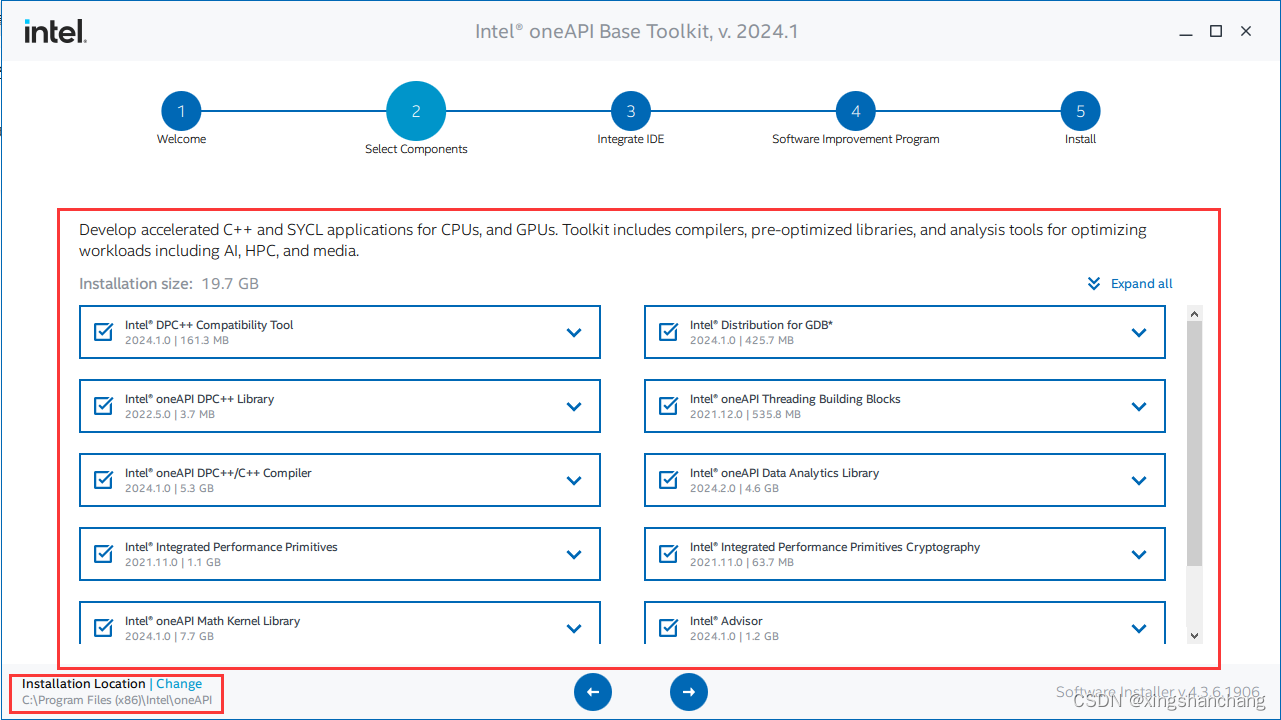1281x720 pixels.
Task: Click the Intel oneAPI Base Toolkit title
Action: point(636,31)
